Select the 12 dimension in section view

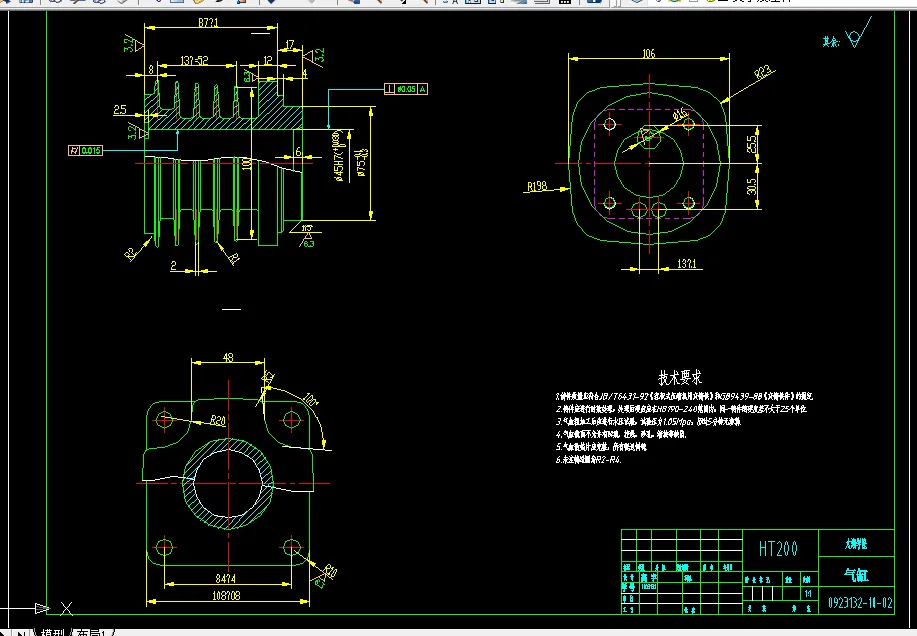click(268, 60)
